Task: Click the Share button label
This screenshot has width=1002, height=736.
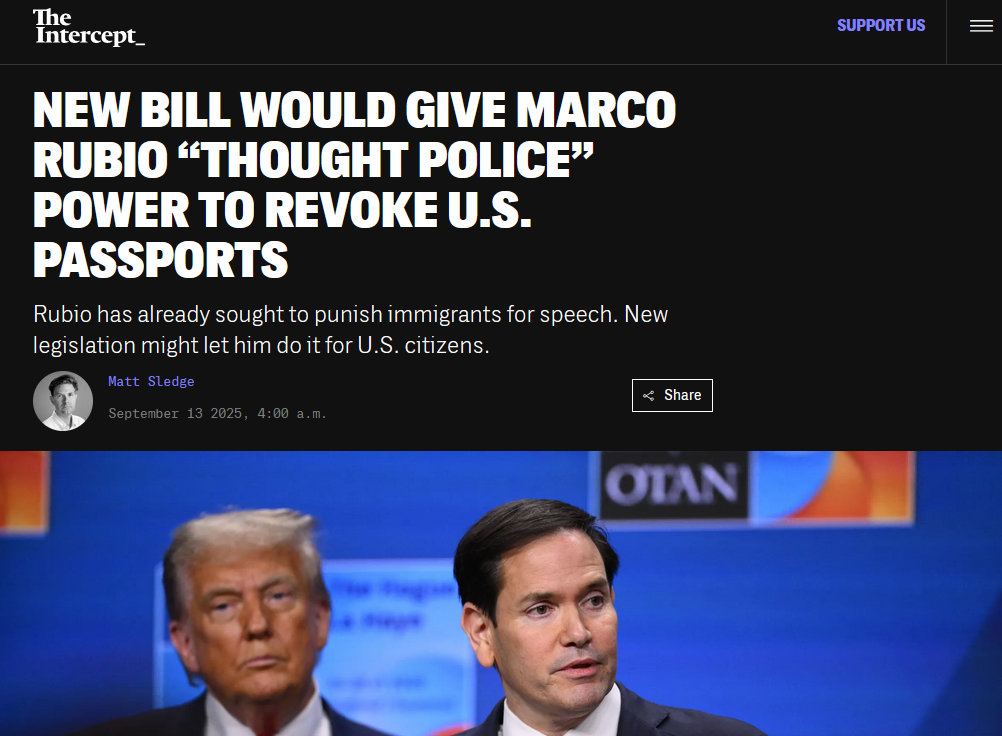Action: (x=682, y=395)
